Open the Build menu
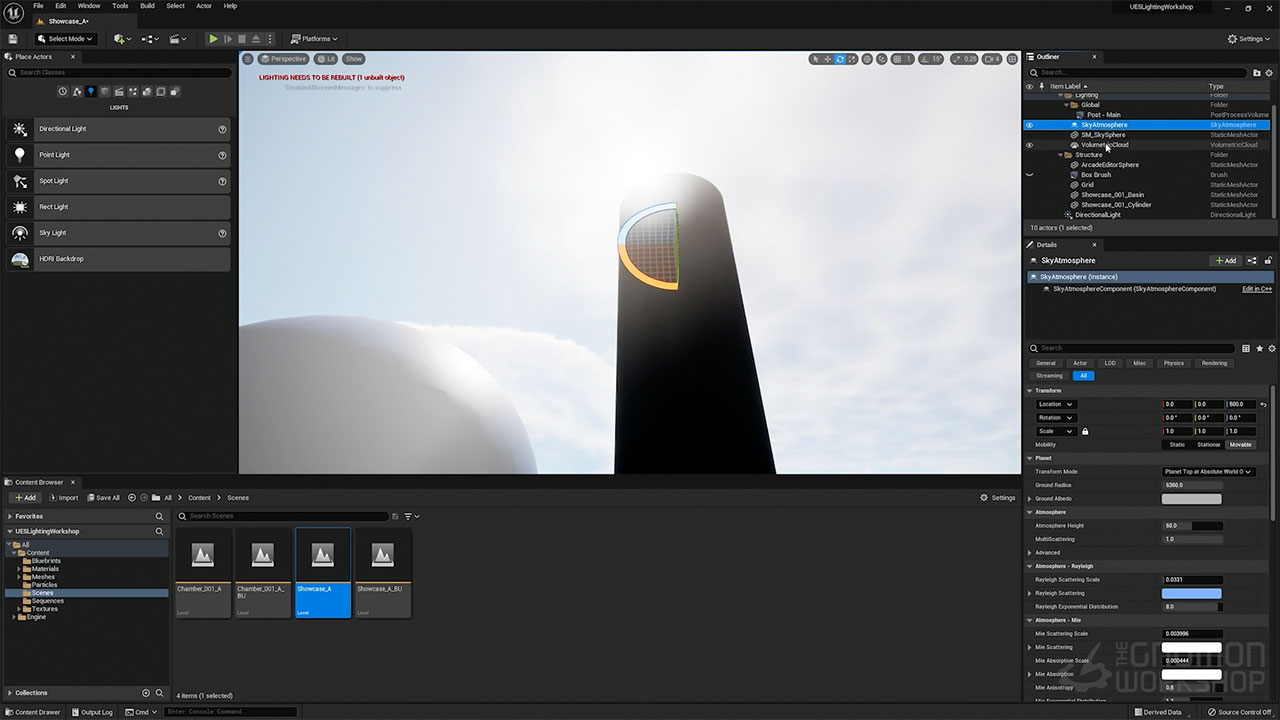 point(147,6)
